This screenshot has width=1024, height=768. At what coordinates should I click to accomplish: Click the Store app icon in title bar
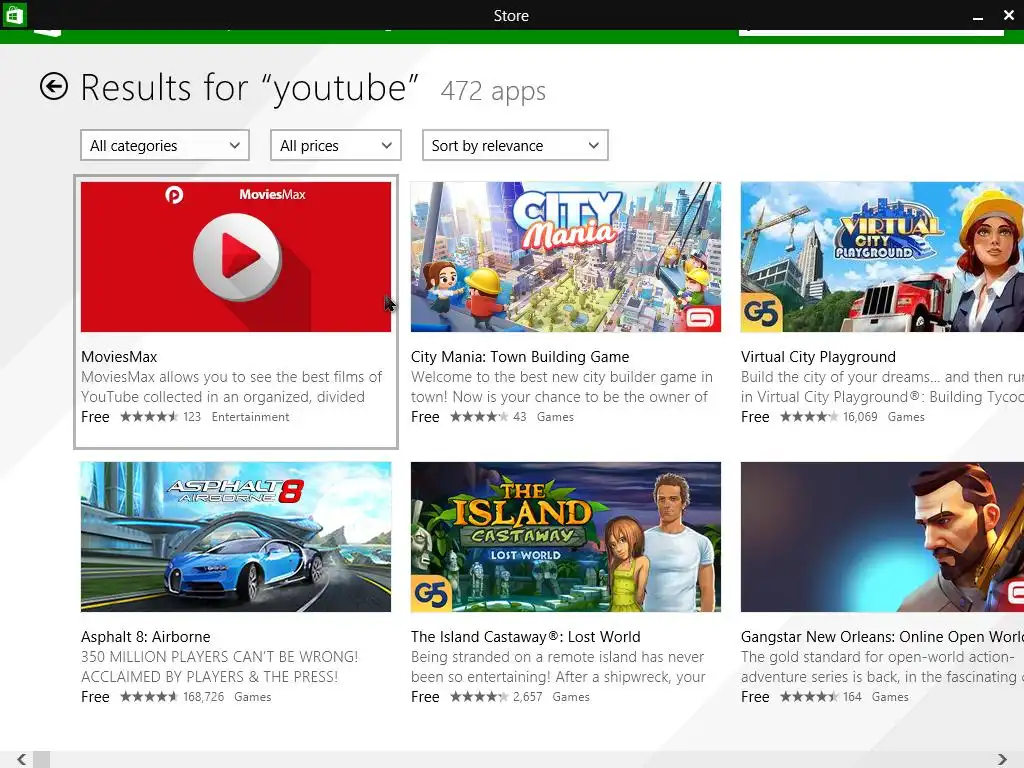click(14, 14)
